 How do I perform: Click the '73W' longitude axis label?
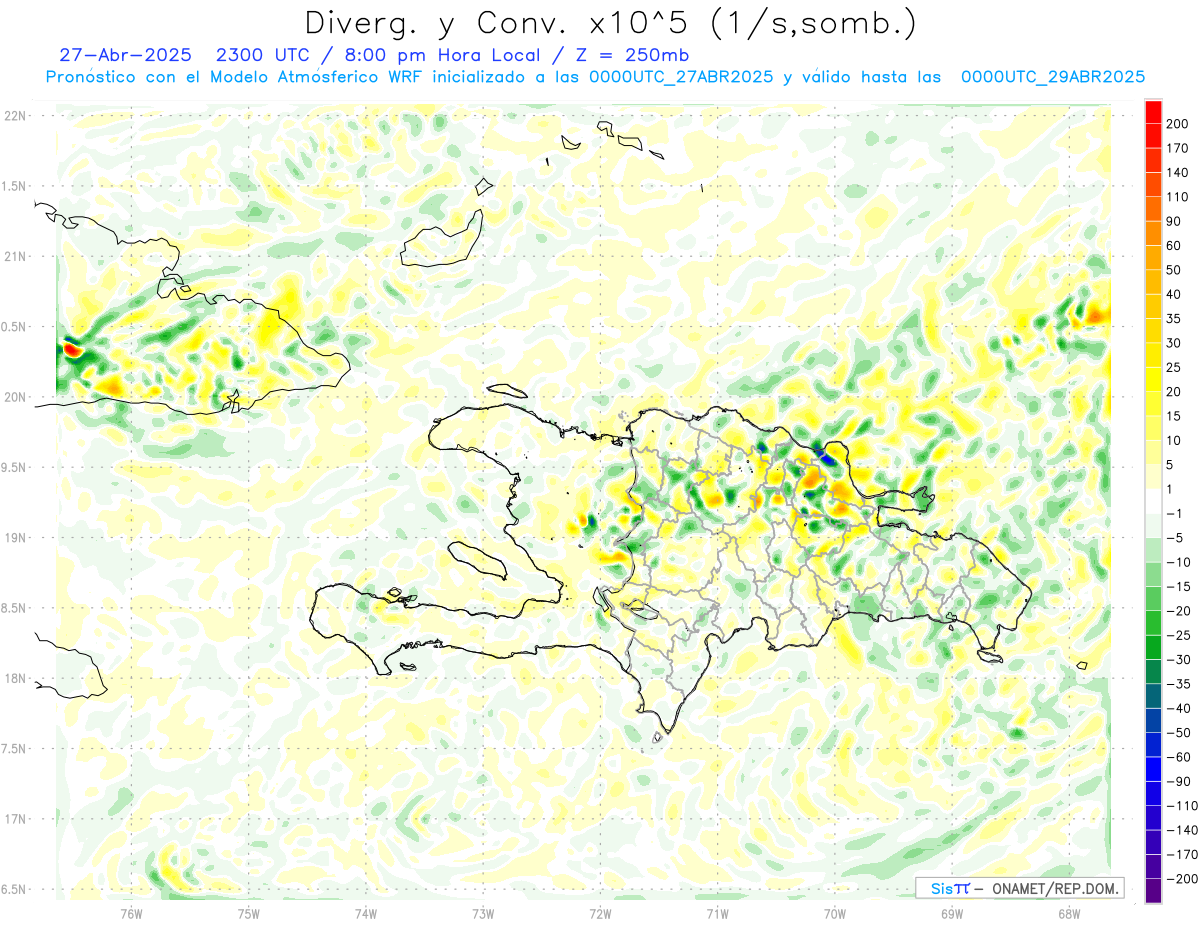pos(483,912)
